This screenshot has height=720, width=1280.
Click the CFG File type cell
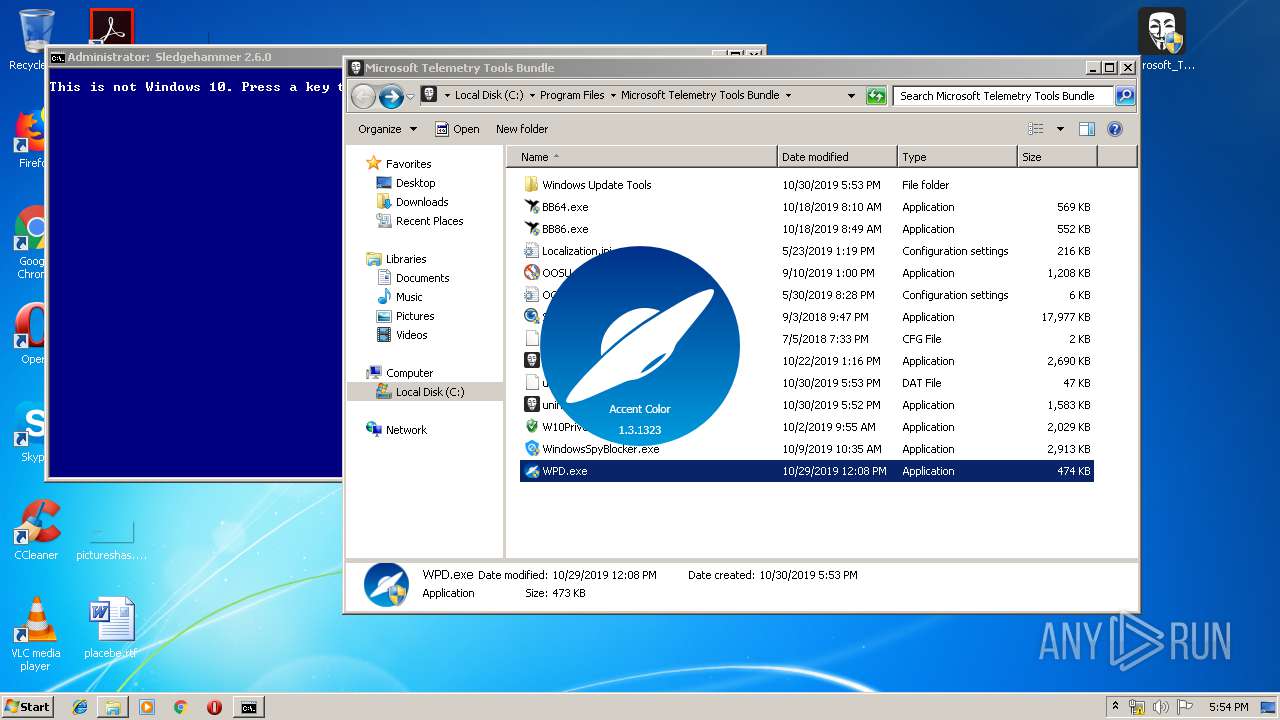click(x=921, y=339)
